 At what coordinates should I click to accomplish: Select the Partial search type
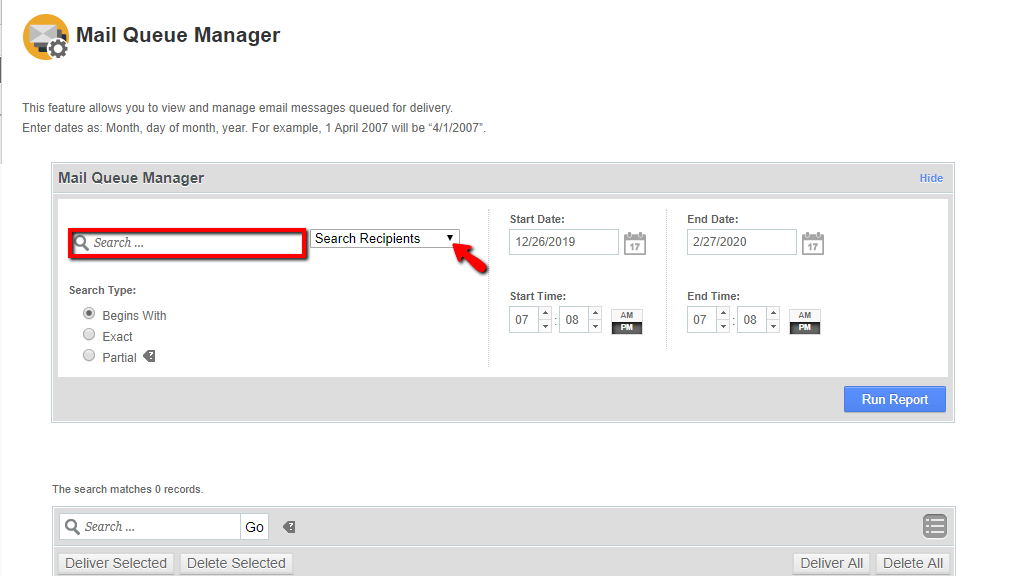pos(89,355)
